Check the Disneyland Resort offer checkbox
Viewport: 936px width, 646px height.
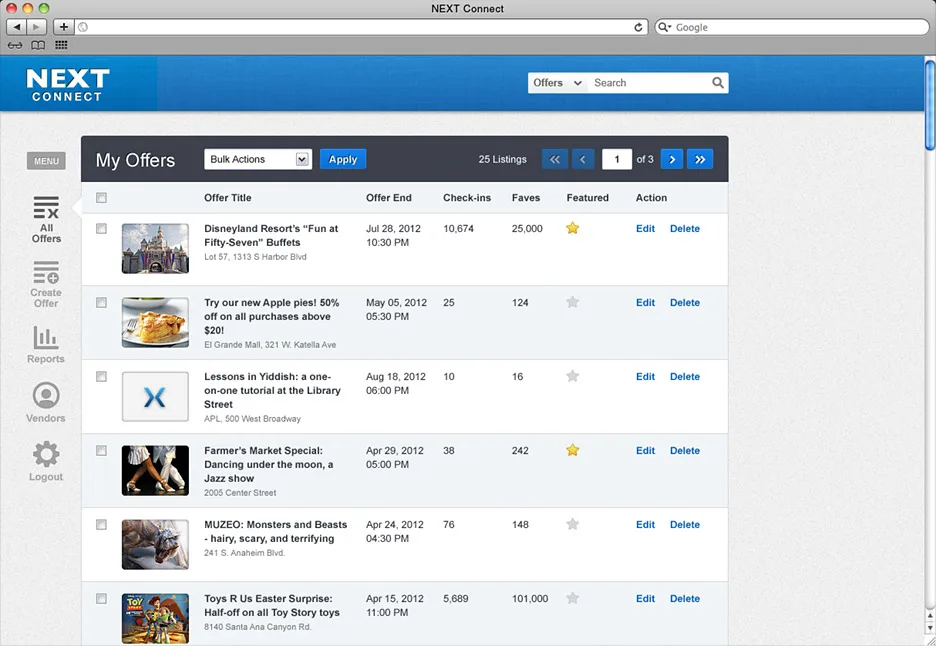[x=101, y=229]
